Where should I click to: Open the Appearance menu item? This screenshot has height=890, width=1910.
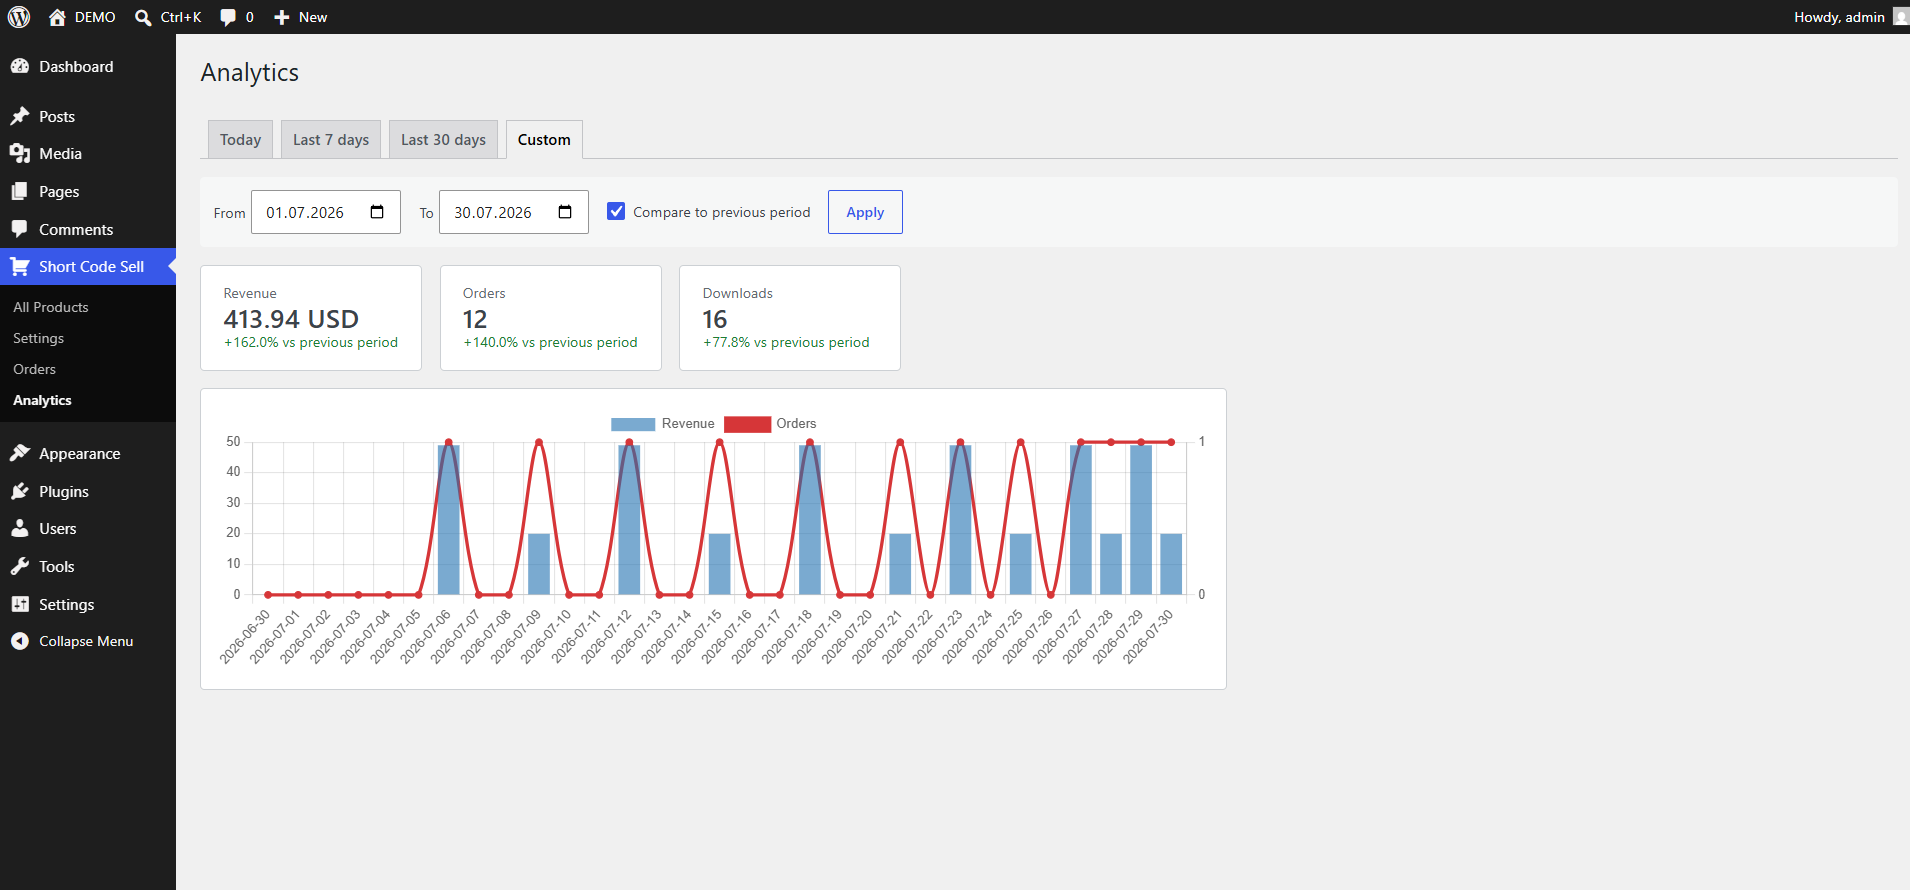88,453
